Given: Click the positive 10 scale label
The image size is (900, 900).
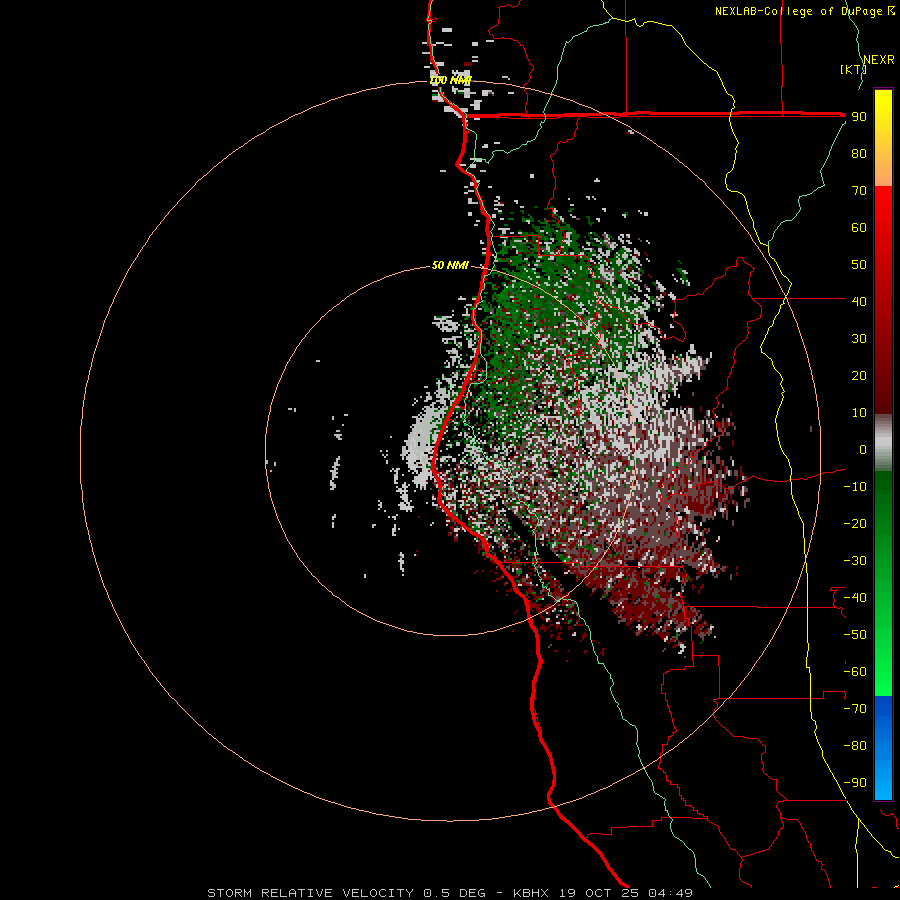Looking at the screenshot, I should pyautogui.click(x=859, y=413).
